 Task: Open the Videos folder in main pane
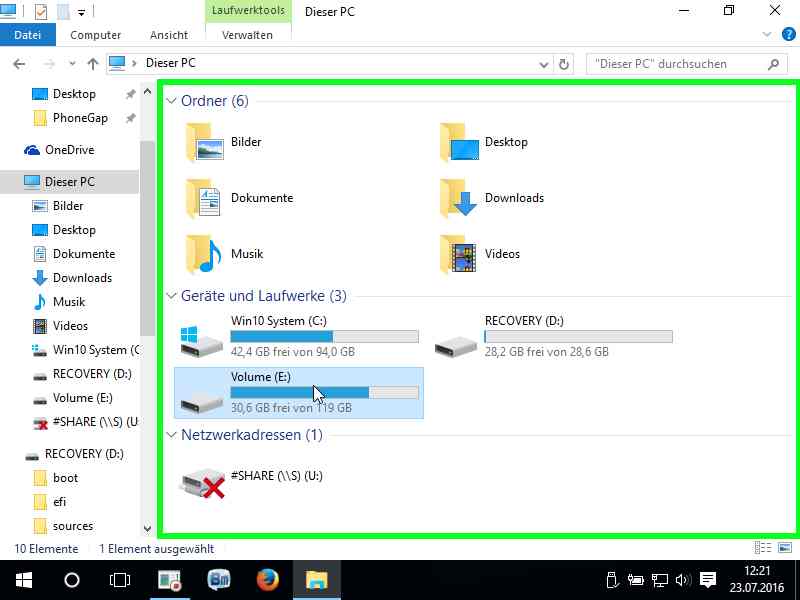pyautogui.click(x=480, y=254)
